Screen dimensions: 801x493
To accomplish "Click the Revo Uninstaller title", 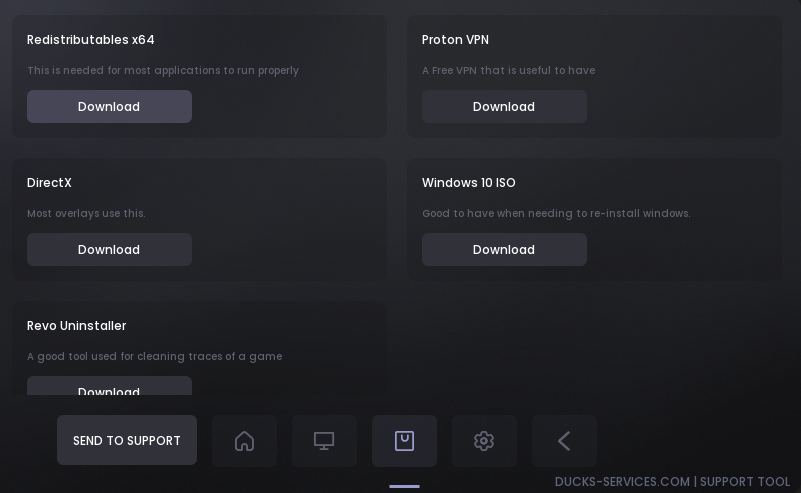I will click(77, 326).
